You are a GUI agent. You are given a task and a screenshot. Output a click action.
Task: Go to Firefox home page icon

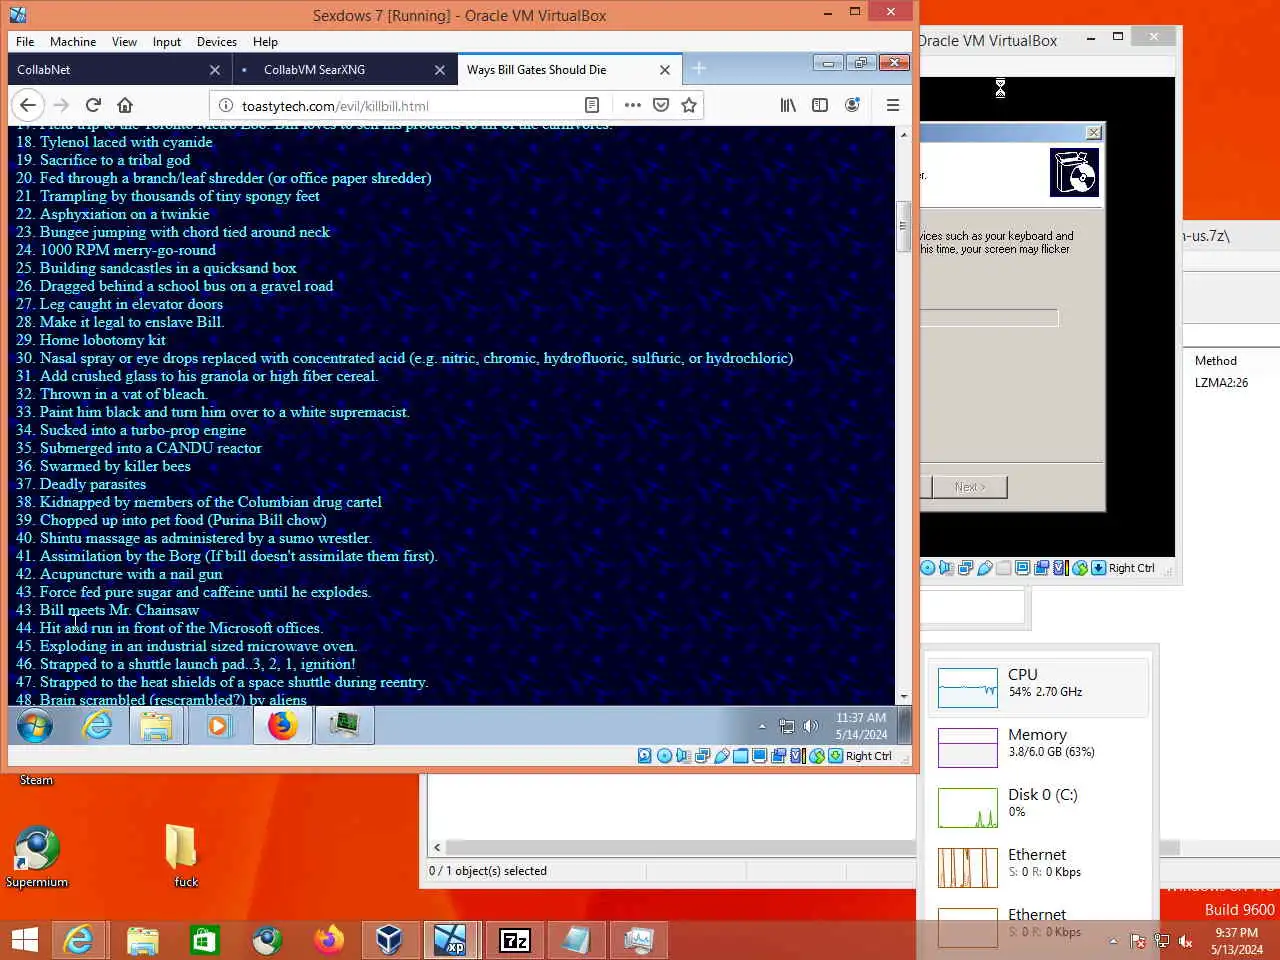tap(125, 105)
